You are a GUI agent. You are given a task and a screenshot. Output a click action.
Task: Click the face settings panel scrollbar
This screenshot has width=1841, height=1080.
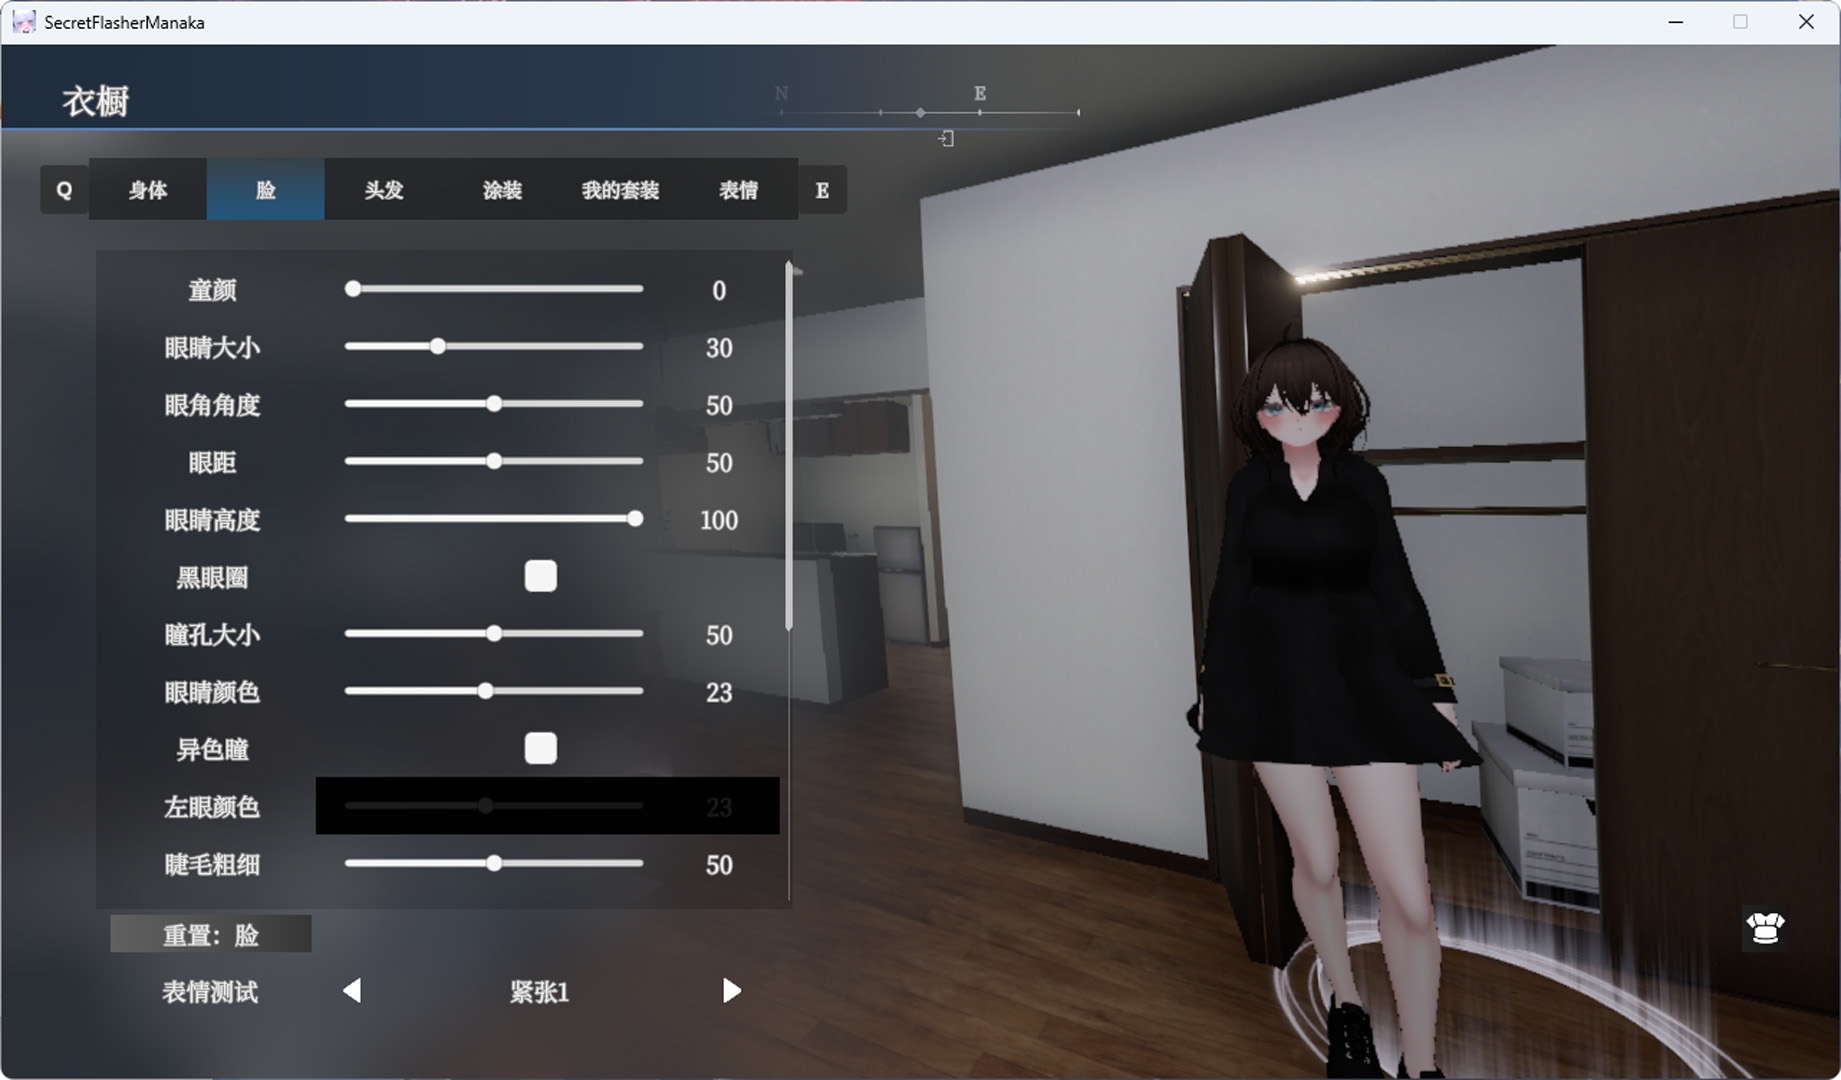point(789,450)
